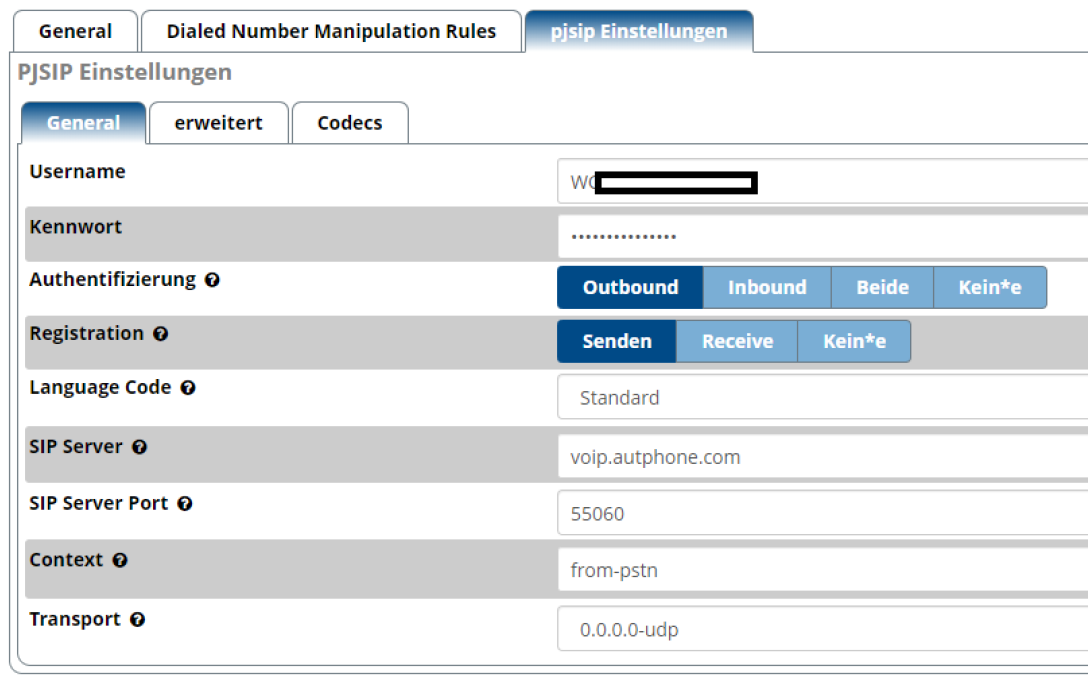The image size is (1088, 681).
Task: Switch to Dialed Number Manipulation Rules tab
Action: pyautogui.click(x=331, y=31)
